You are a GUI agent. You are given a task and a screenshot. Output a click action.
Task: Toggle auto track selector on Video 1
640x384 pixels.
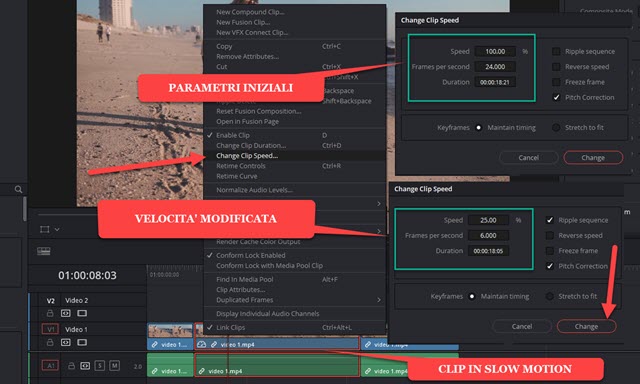pos(66,342)
